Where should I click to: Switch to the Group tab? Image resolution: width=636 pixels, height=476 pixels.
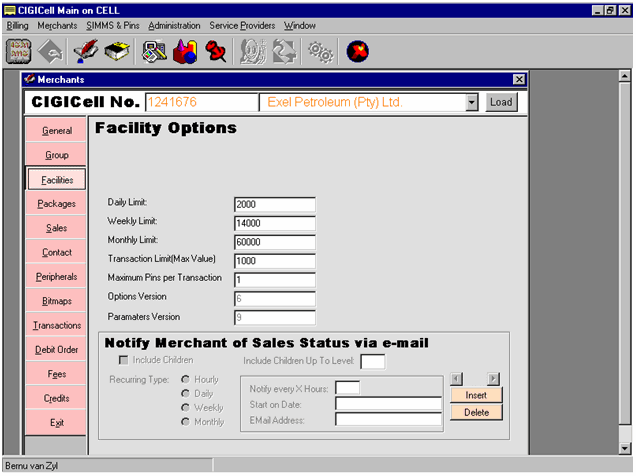coord(56,154)
